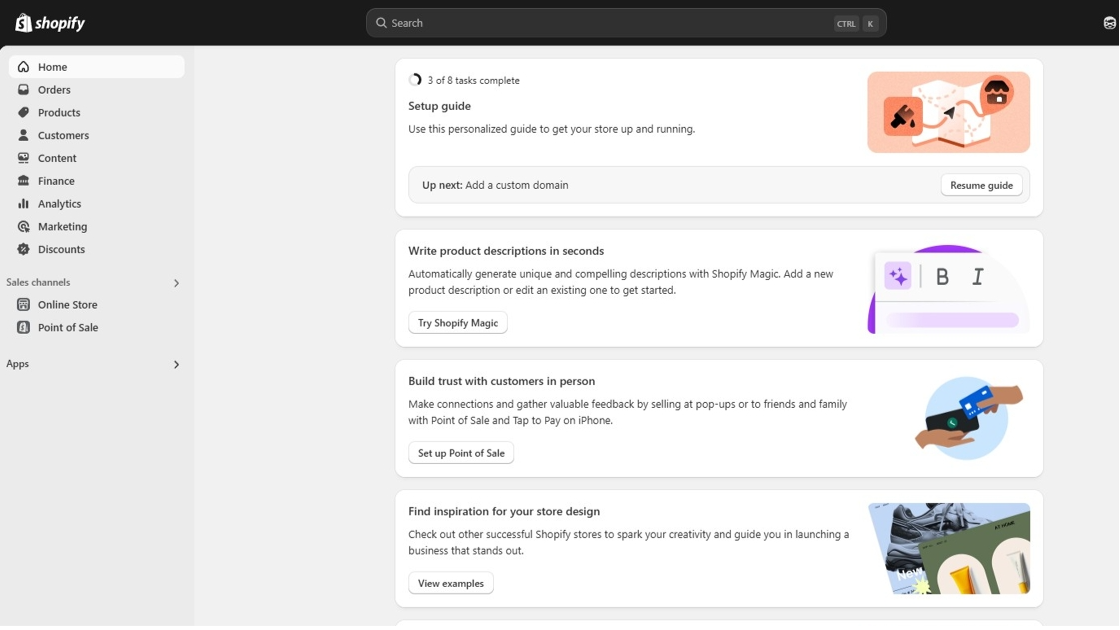Screen dimensions: 1120x630
Task: Click the Discounts badge icon
Action: tap(24, 250)
